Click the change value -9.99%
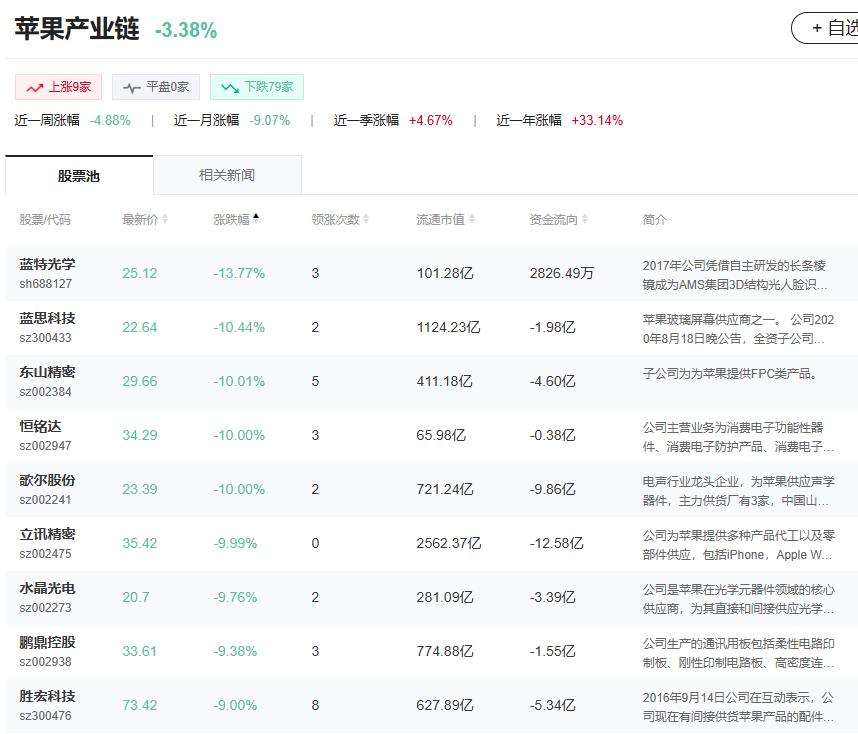858x734 pixels. (x=235, y=543)
